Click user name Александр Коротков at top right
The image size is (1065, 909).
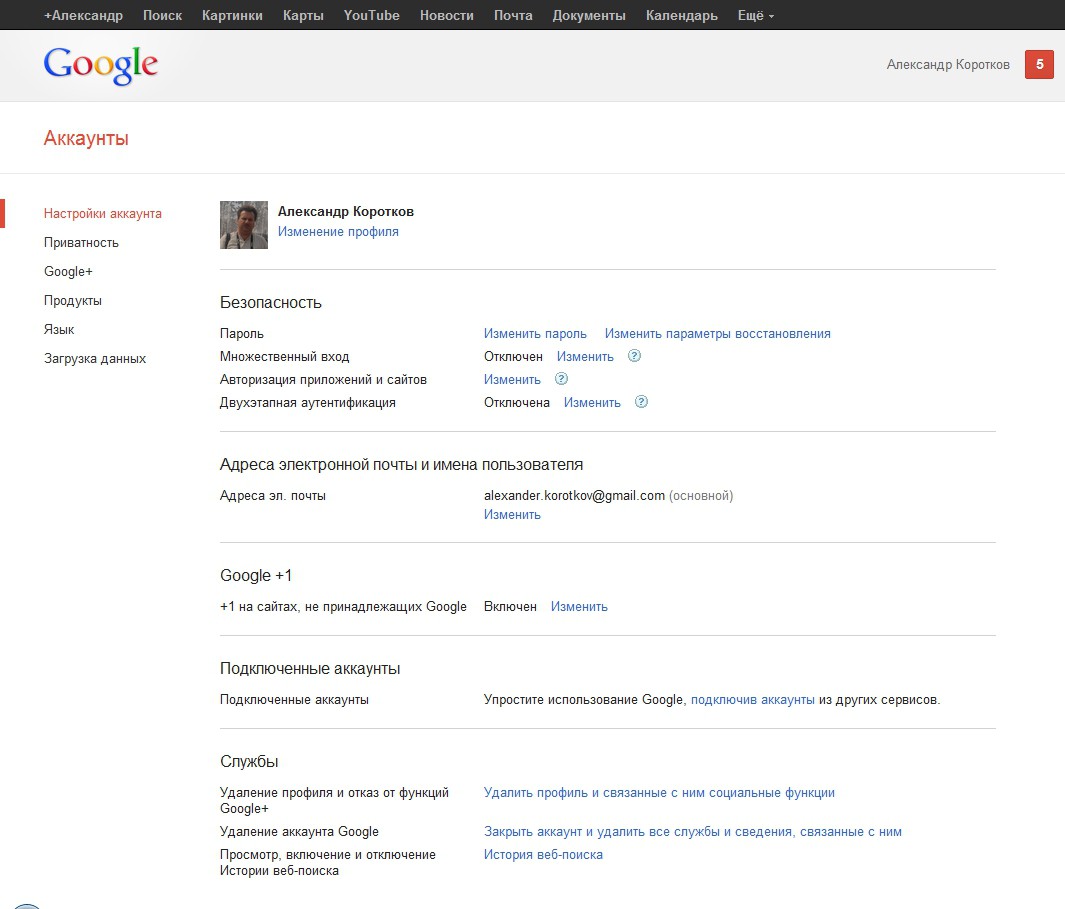point(948,65)
